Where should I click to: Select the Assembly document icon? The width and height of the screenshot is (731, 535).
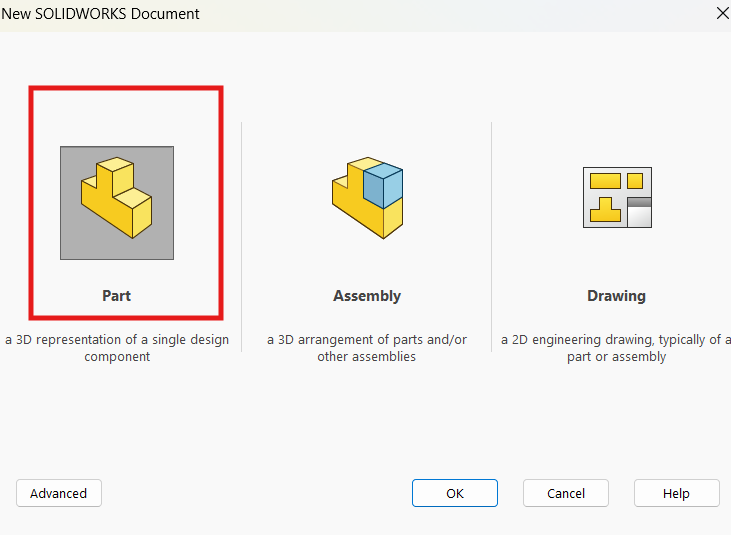coord(367,196)
